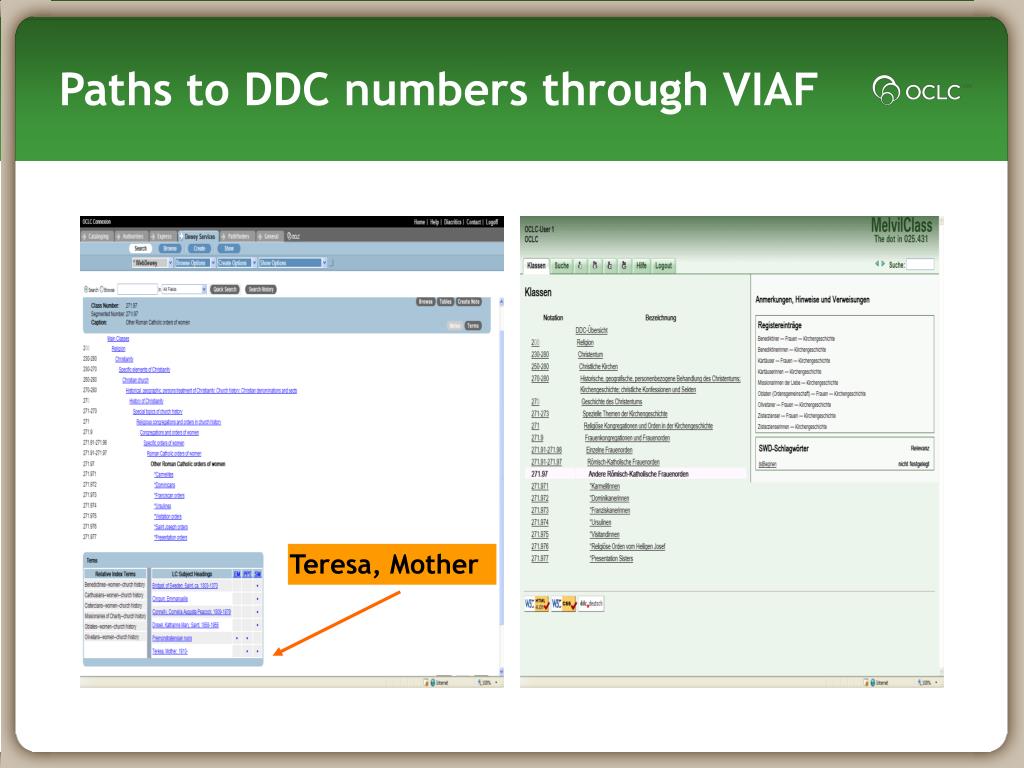Click WebDewey vertical scrollbar

coord(501,487)
